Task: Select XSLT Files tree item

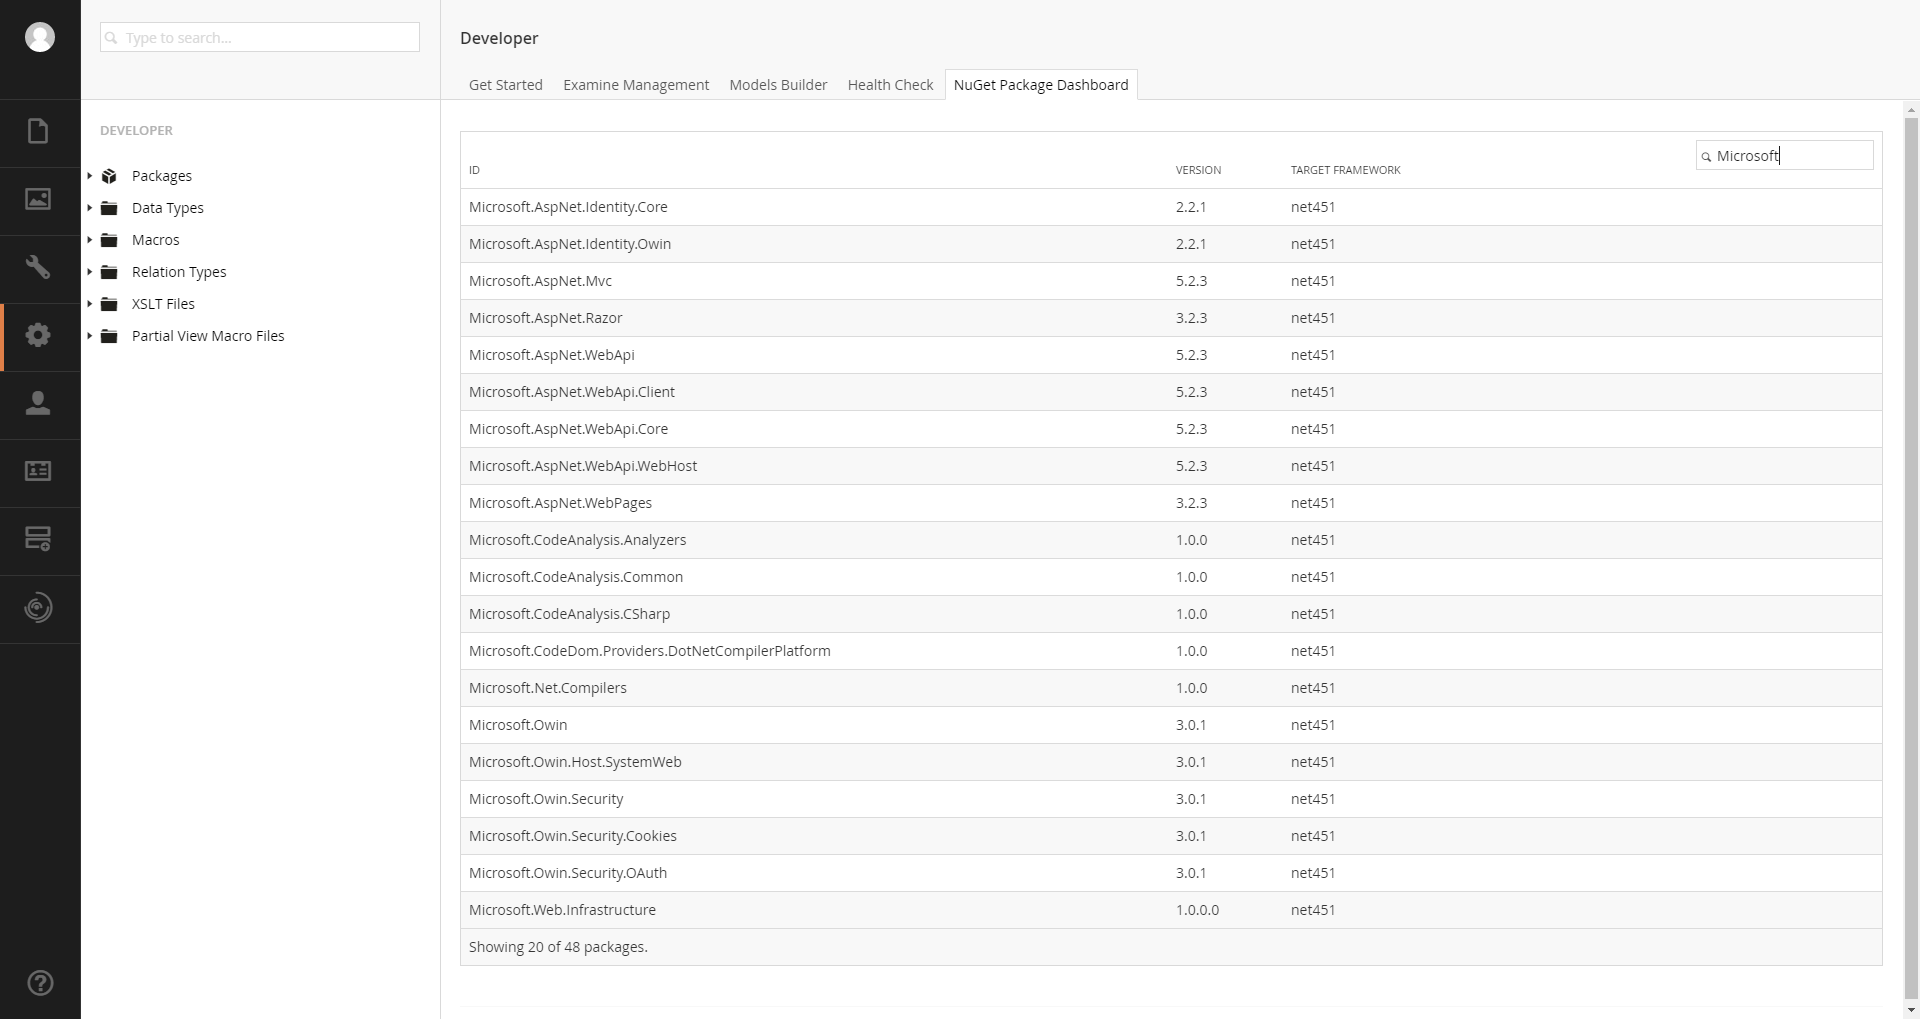Action: pyautogui.click(x=163, y=304)
